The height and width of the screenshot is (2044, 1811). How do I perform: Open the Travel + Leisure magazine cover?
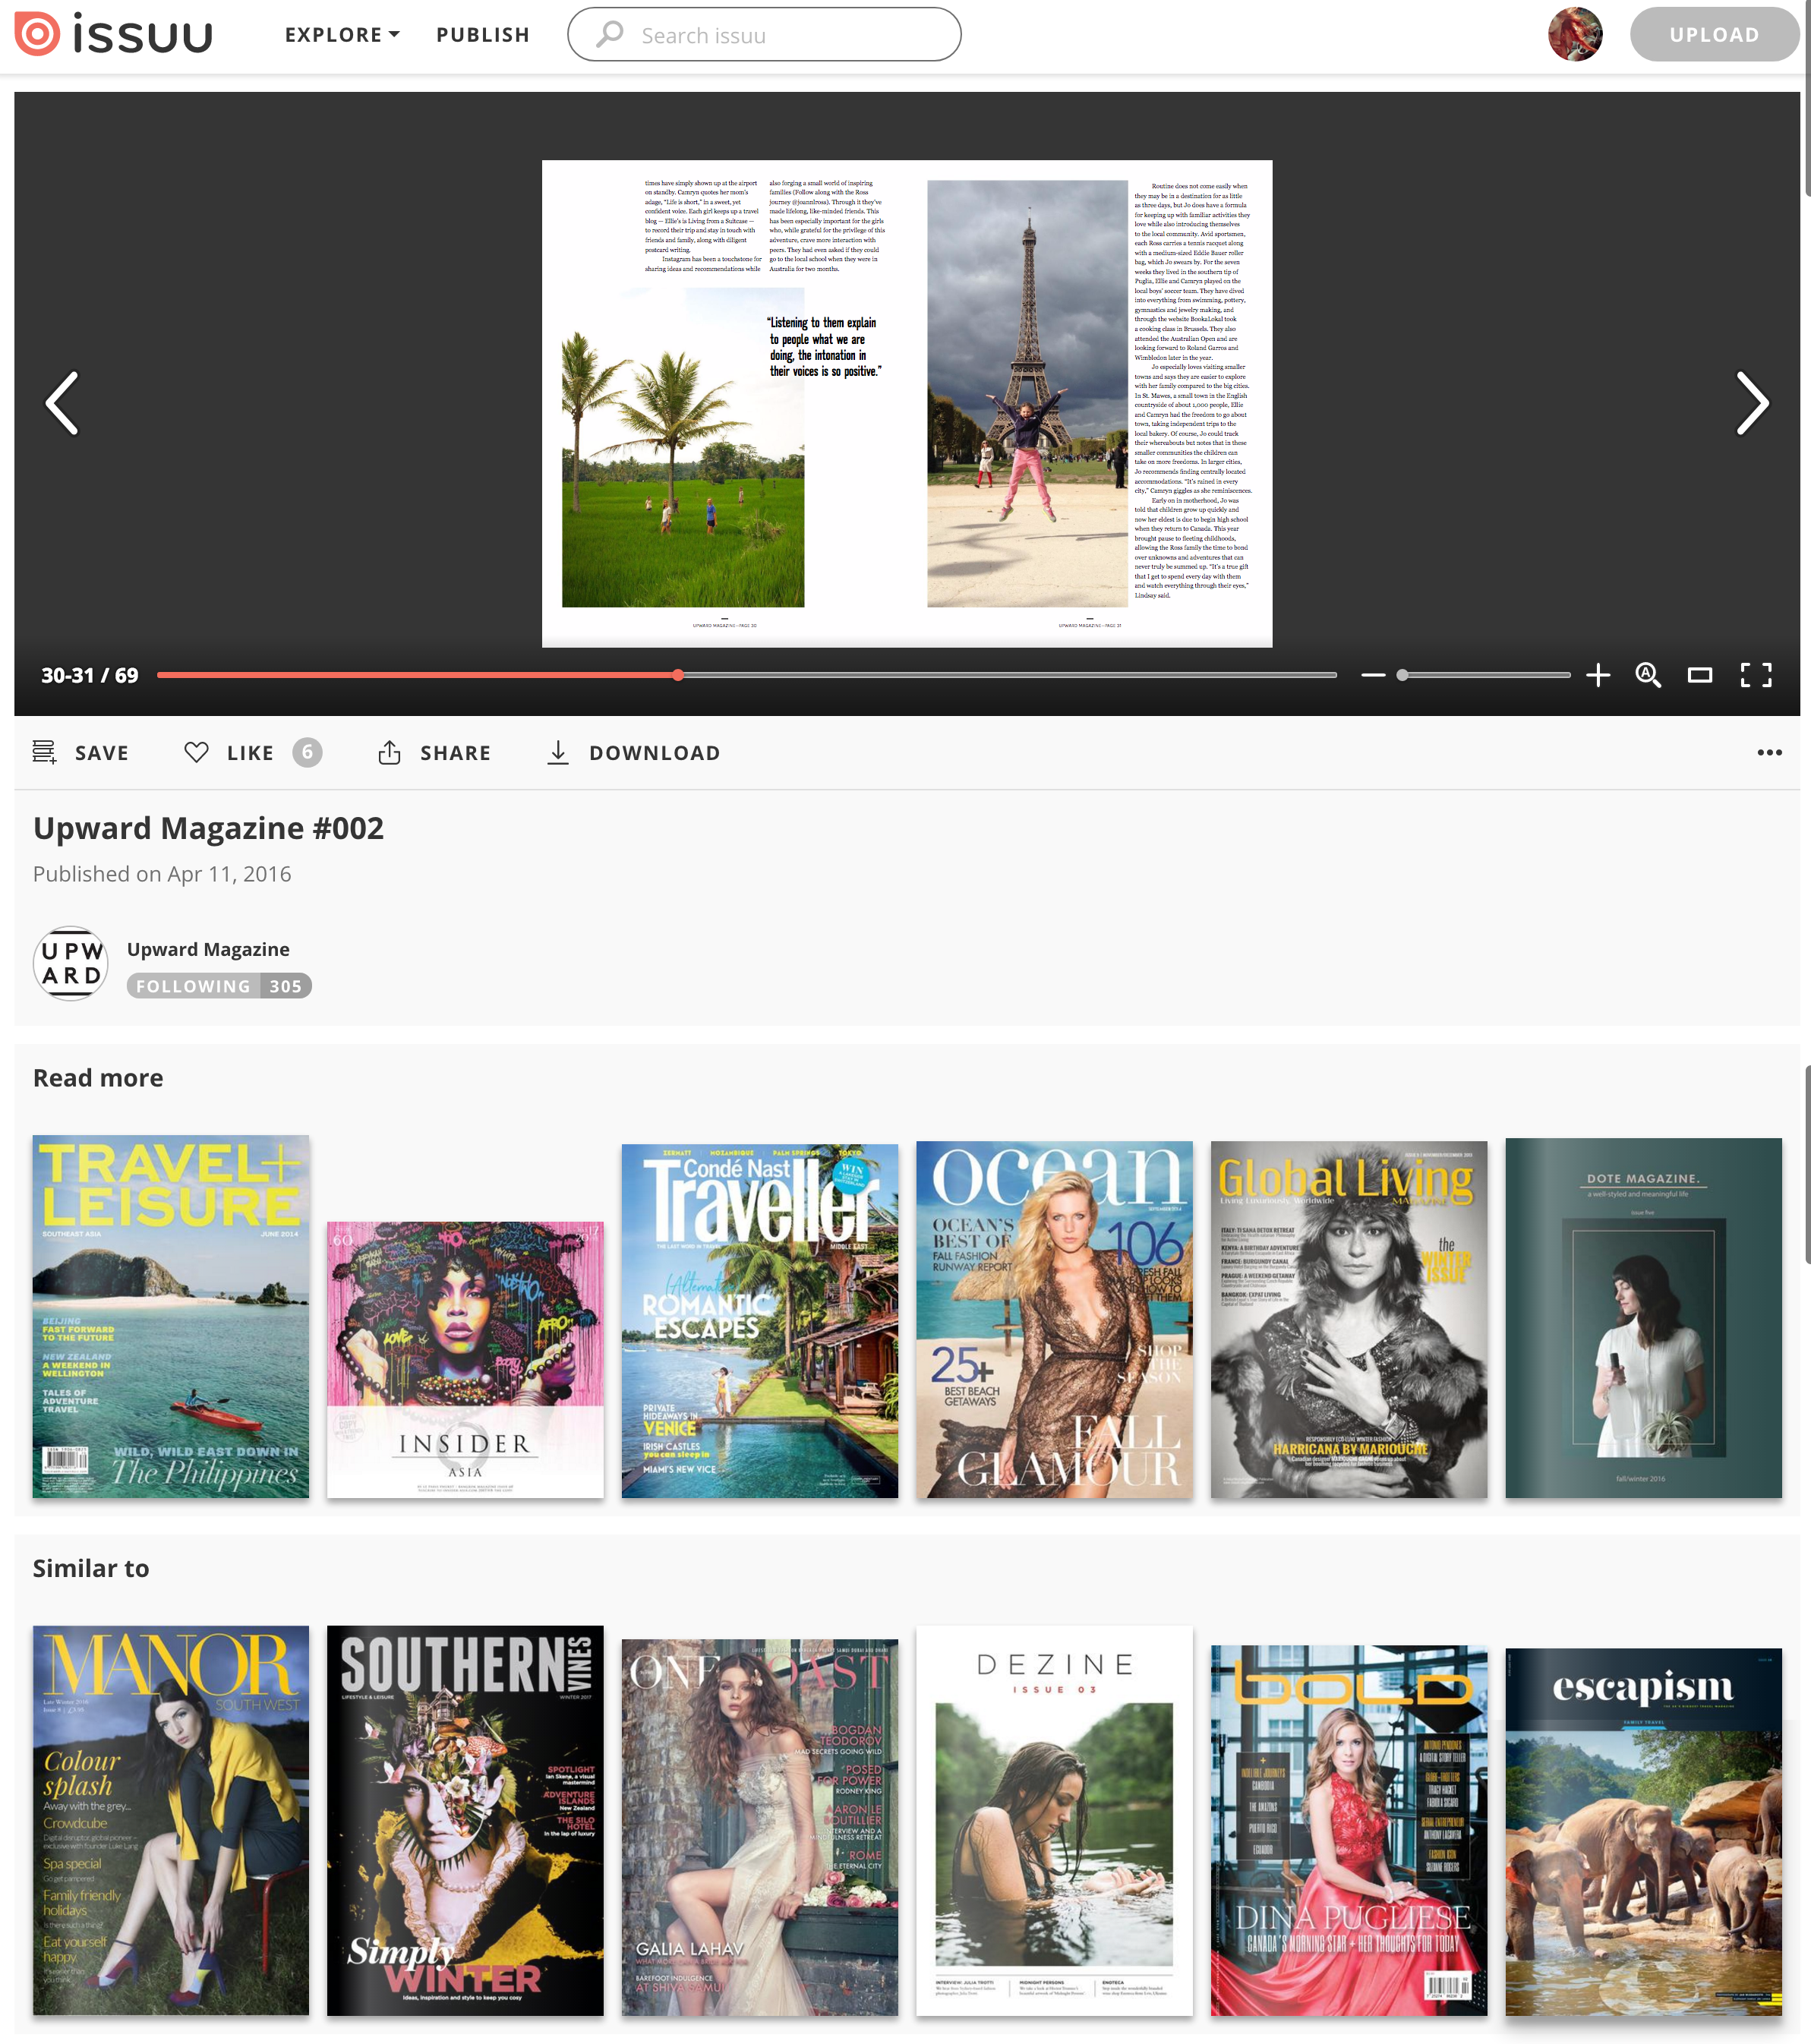click(171, 1316)
